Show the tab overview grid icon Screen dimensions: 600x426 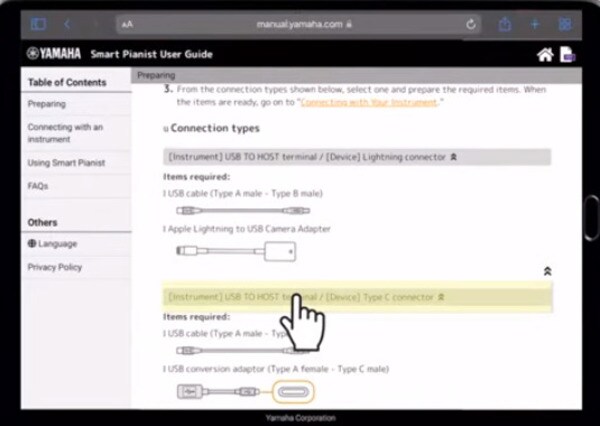[x=565, y=24]
